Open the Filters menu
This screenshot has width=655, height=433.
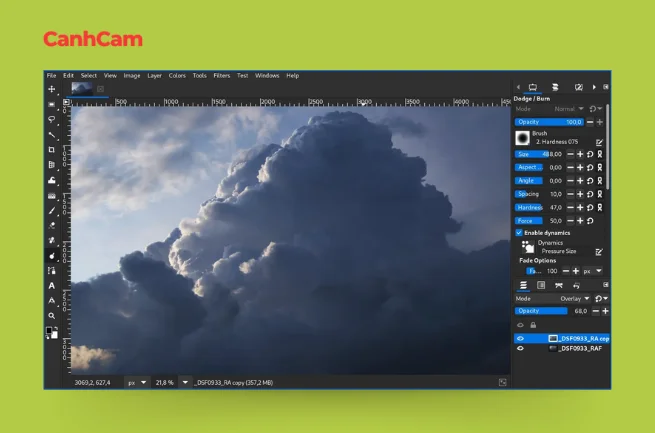(x=221, y=75)
